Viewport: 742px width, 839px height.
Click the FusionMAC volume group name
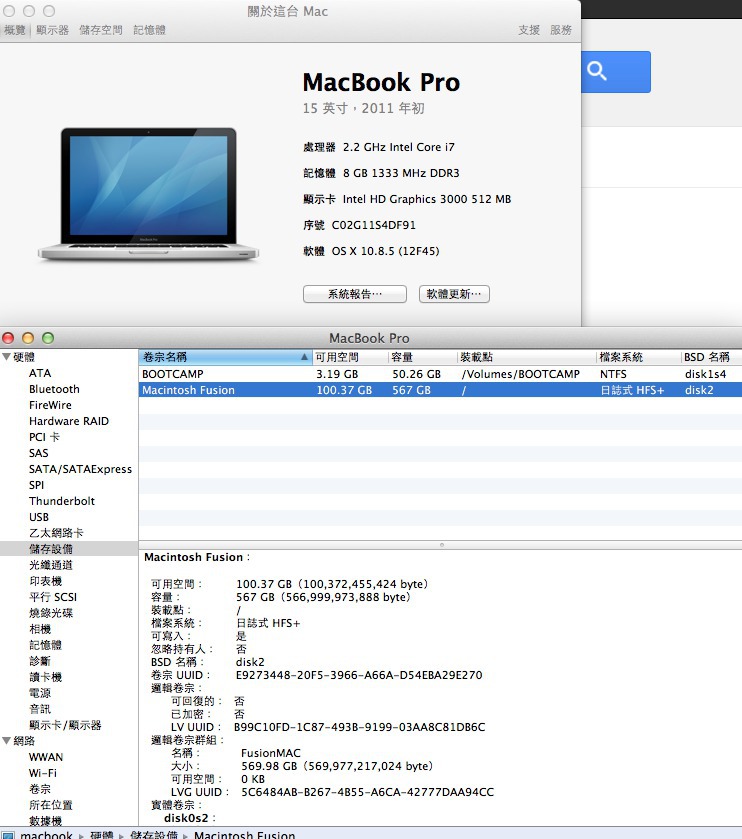tap(271, 753)
